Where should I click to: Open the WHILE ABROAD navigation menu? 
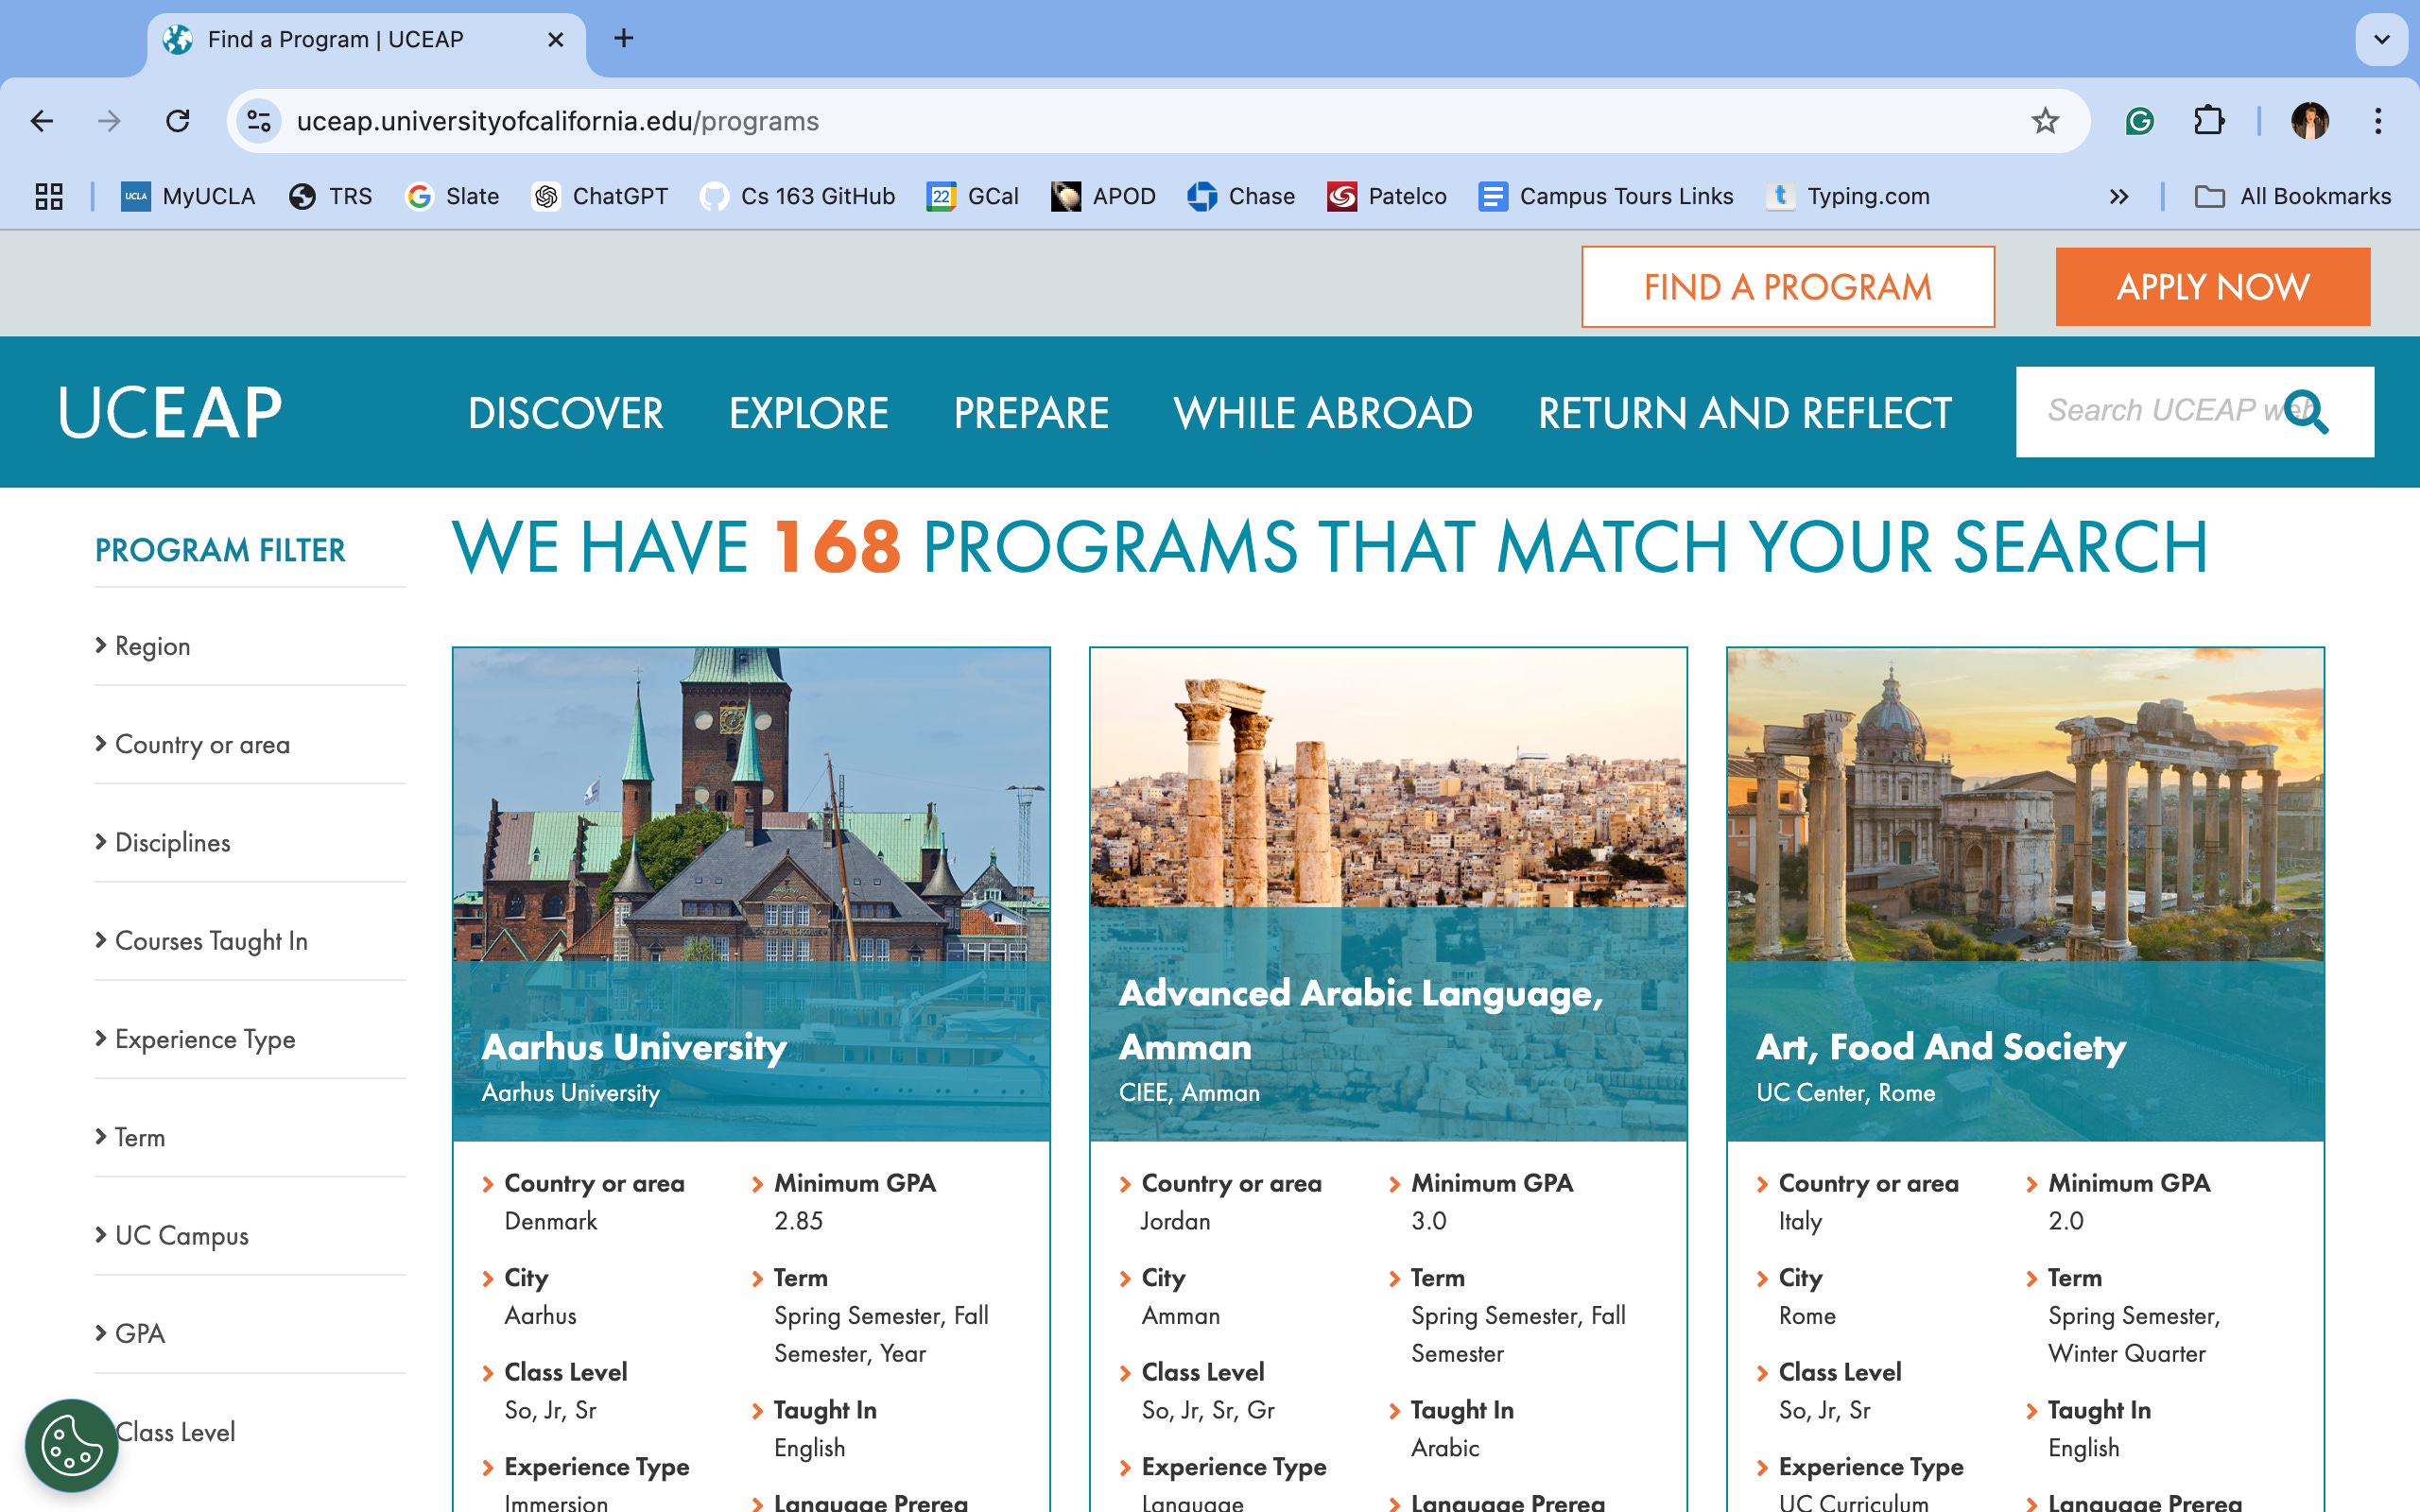pos(1322,413)
